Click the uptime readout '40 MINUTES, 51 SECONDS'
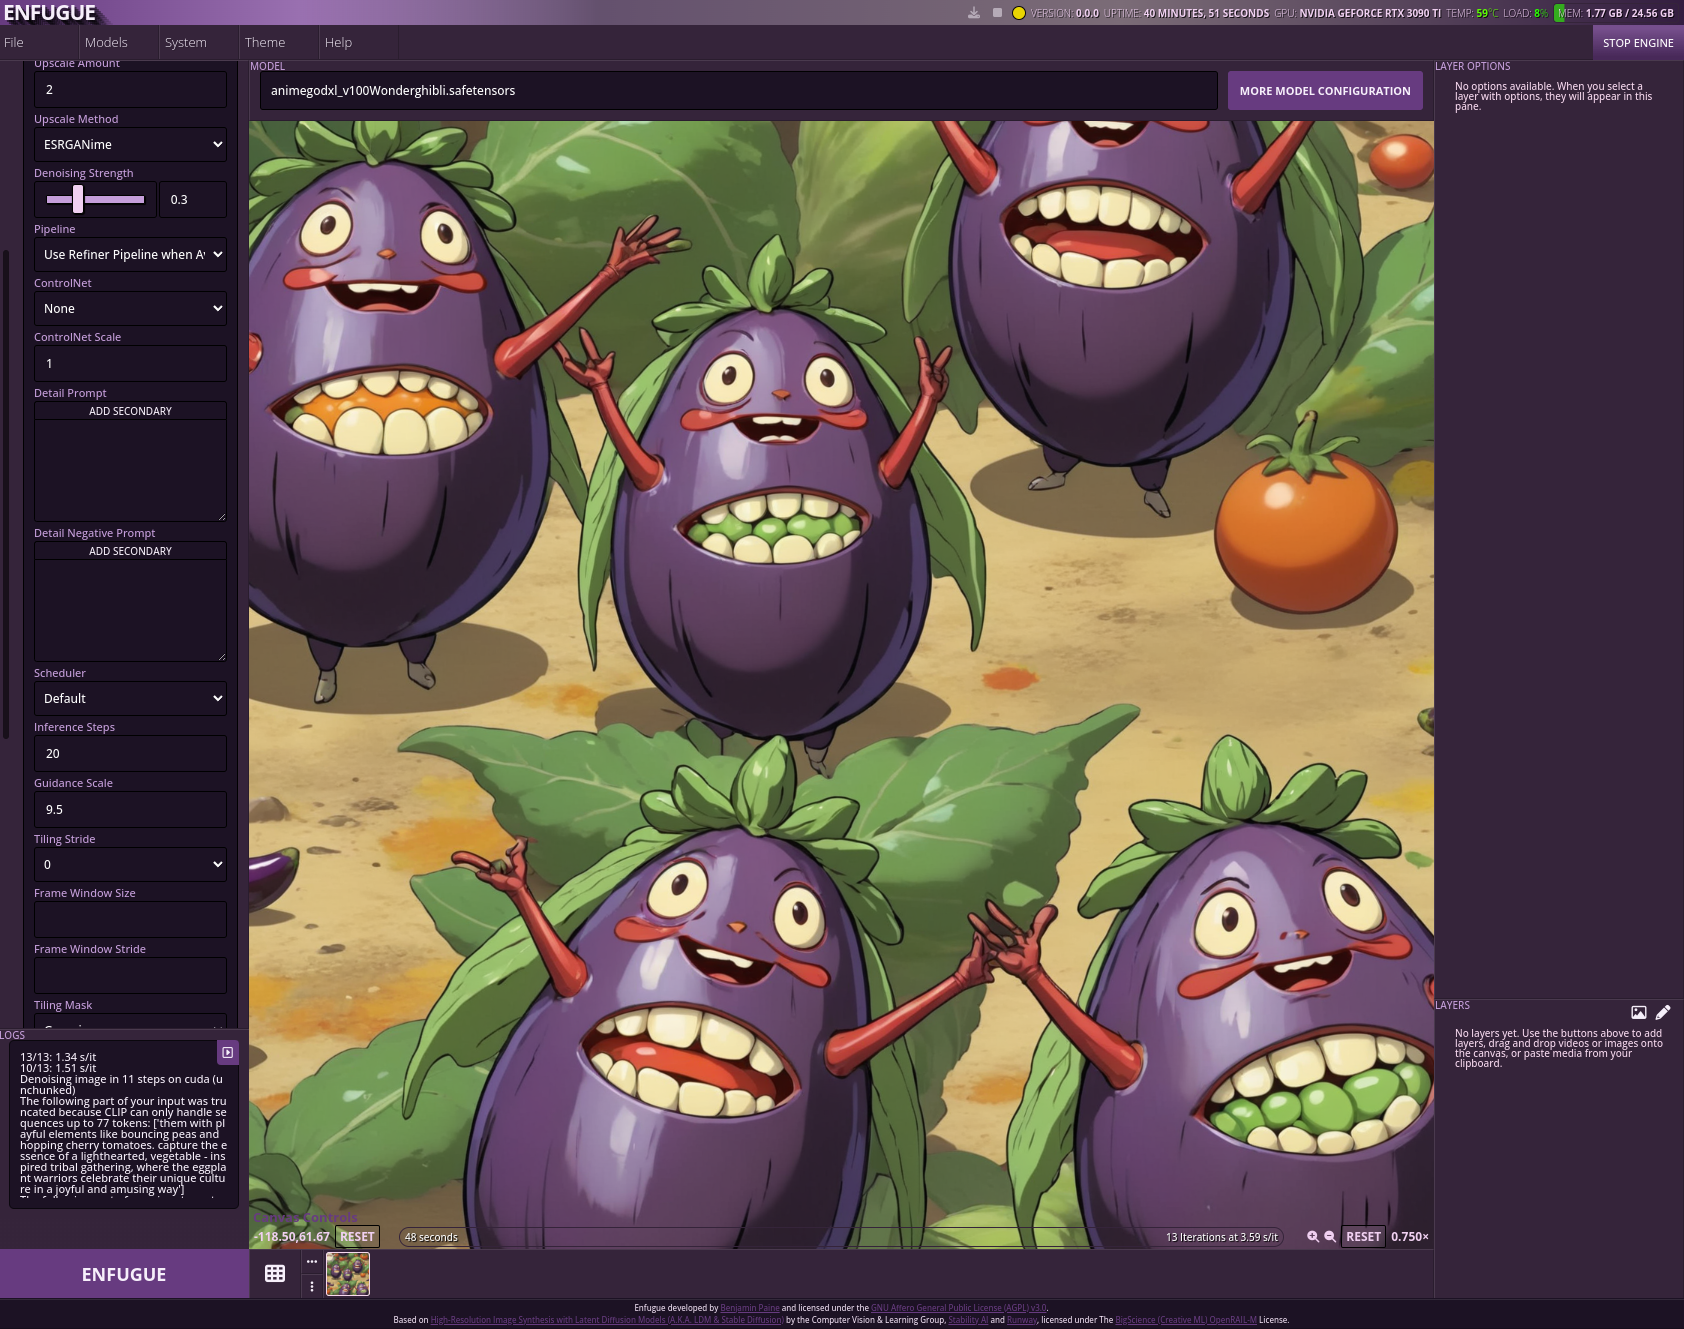Viewport: 1684px width, 1329px height. click(x=1206, y=13)
